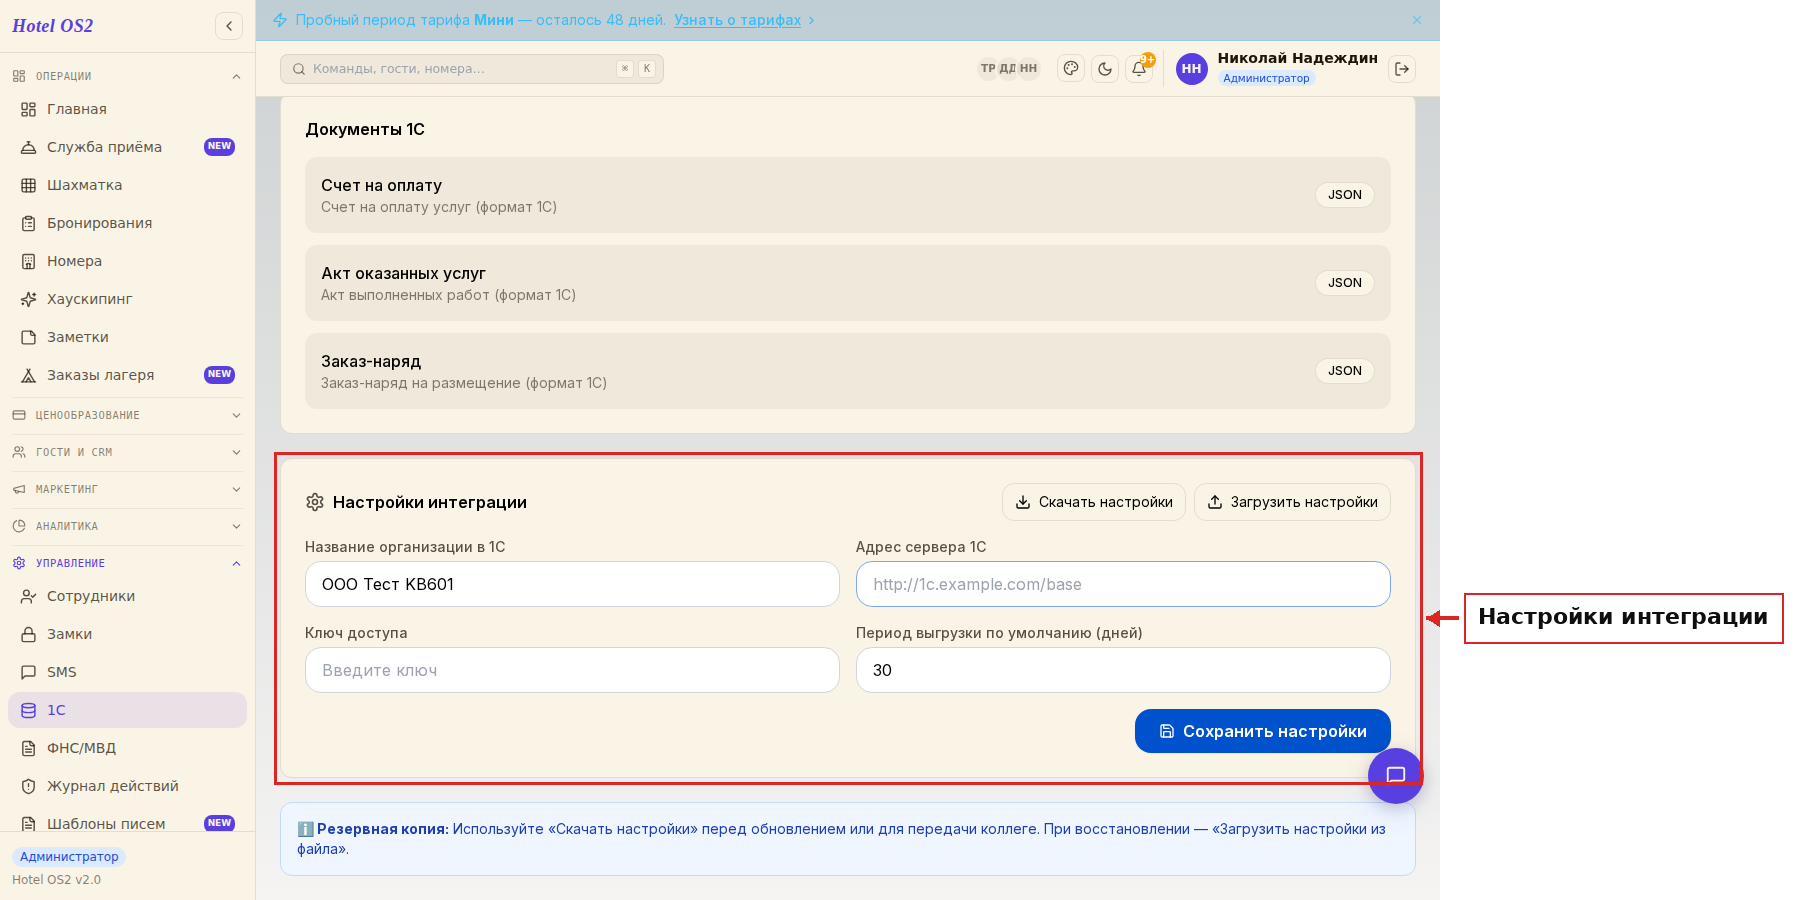1807x900 pixels.
Task: Open Журнал действий page
Action: pos(127,786)
